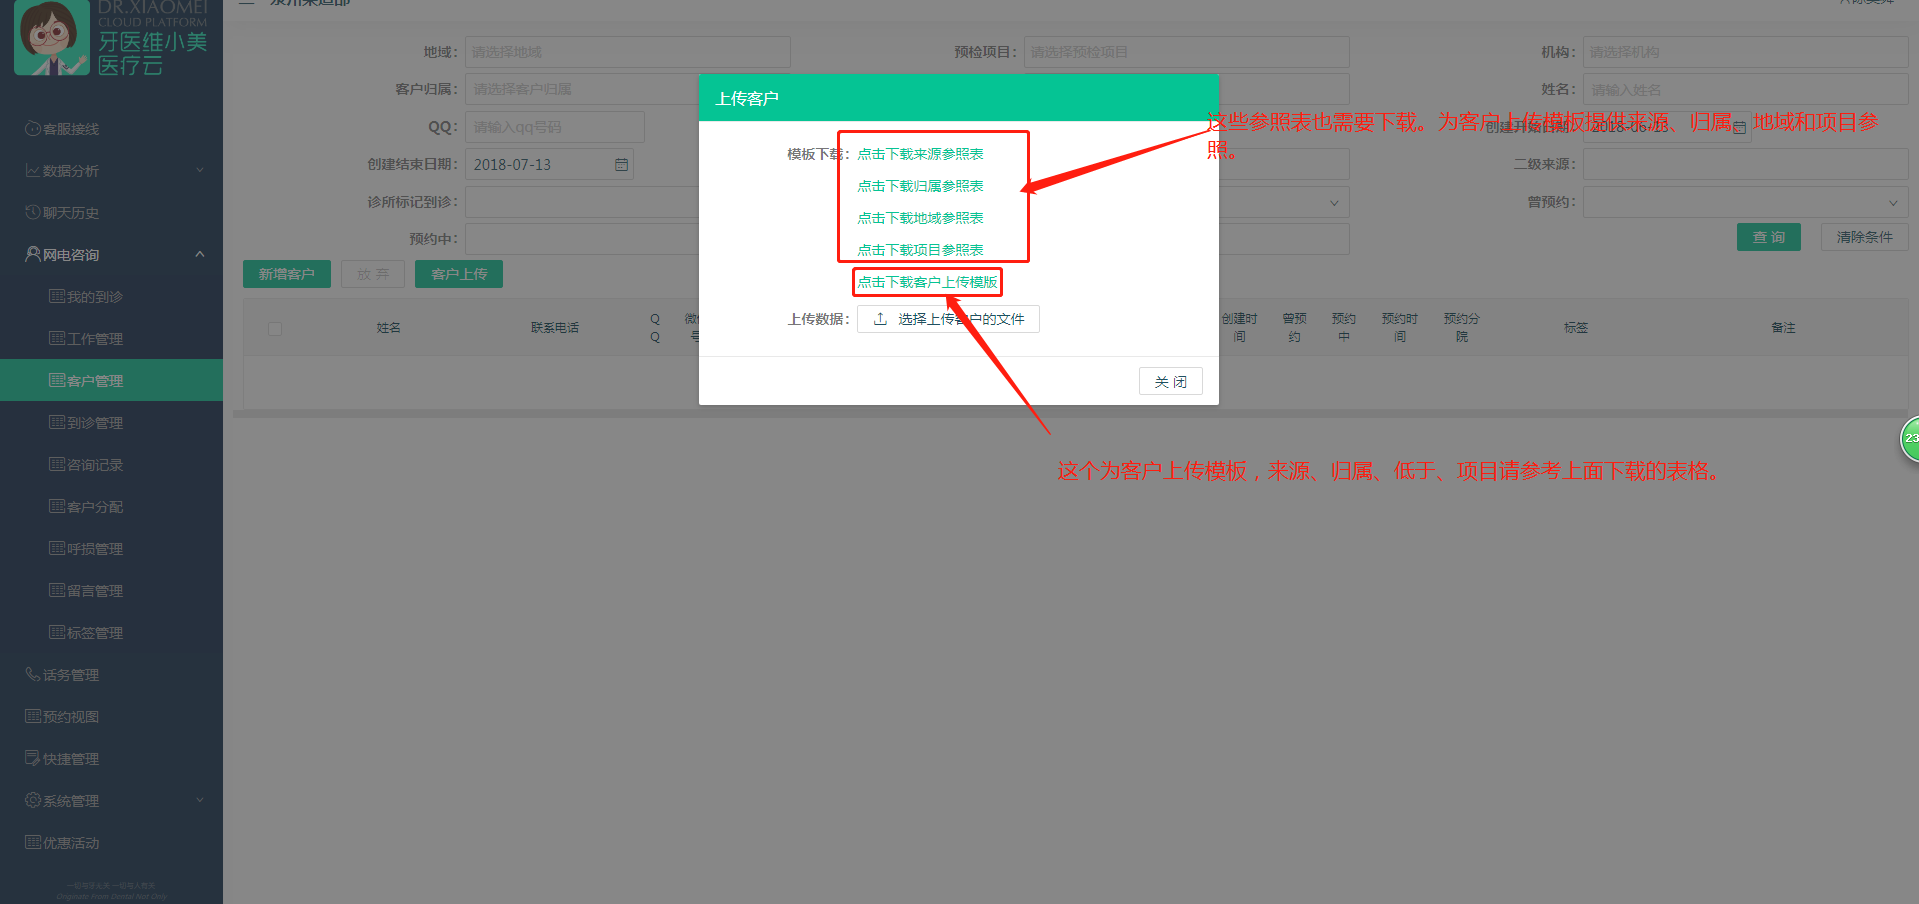Expand the 数据分析 submenu
This screenshot has height=904, width=1919.
[199, 171]
